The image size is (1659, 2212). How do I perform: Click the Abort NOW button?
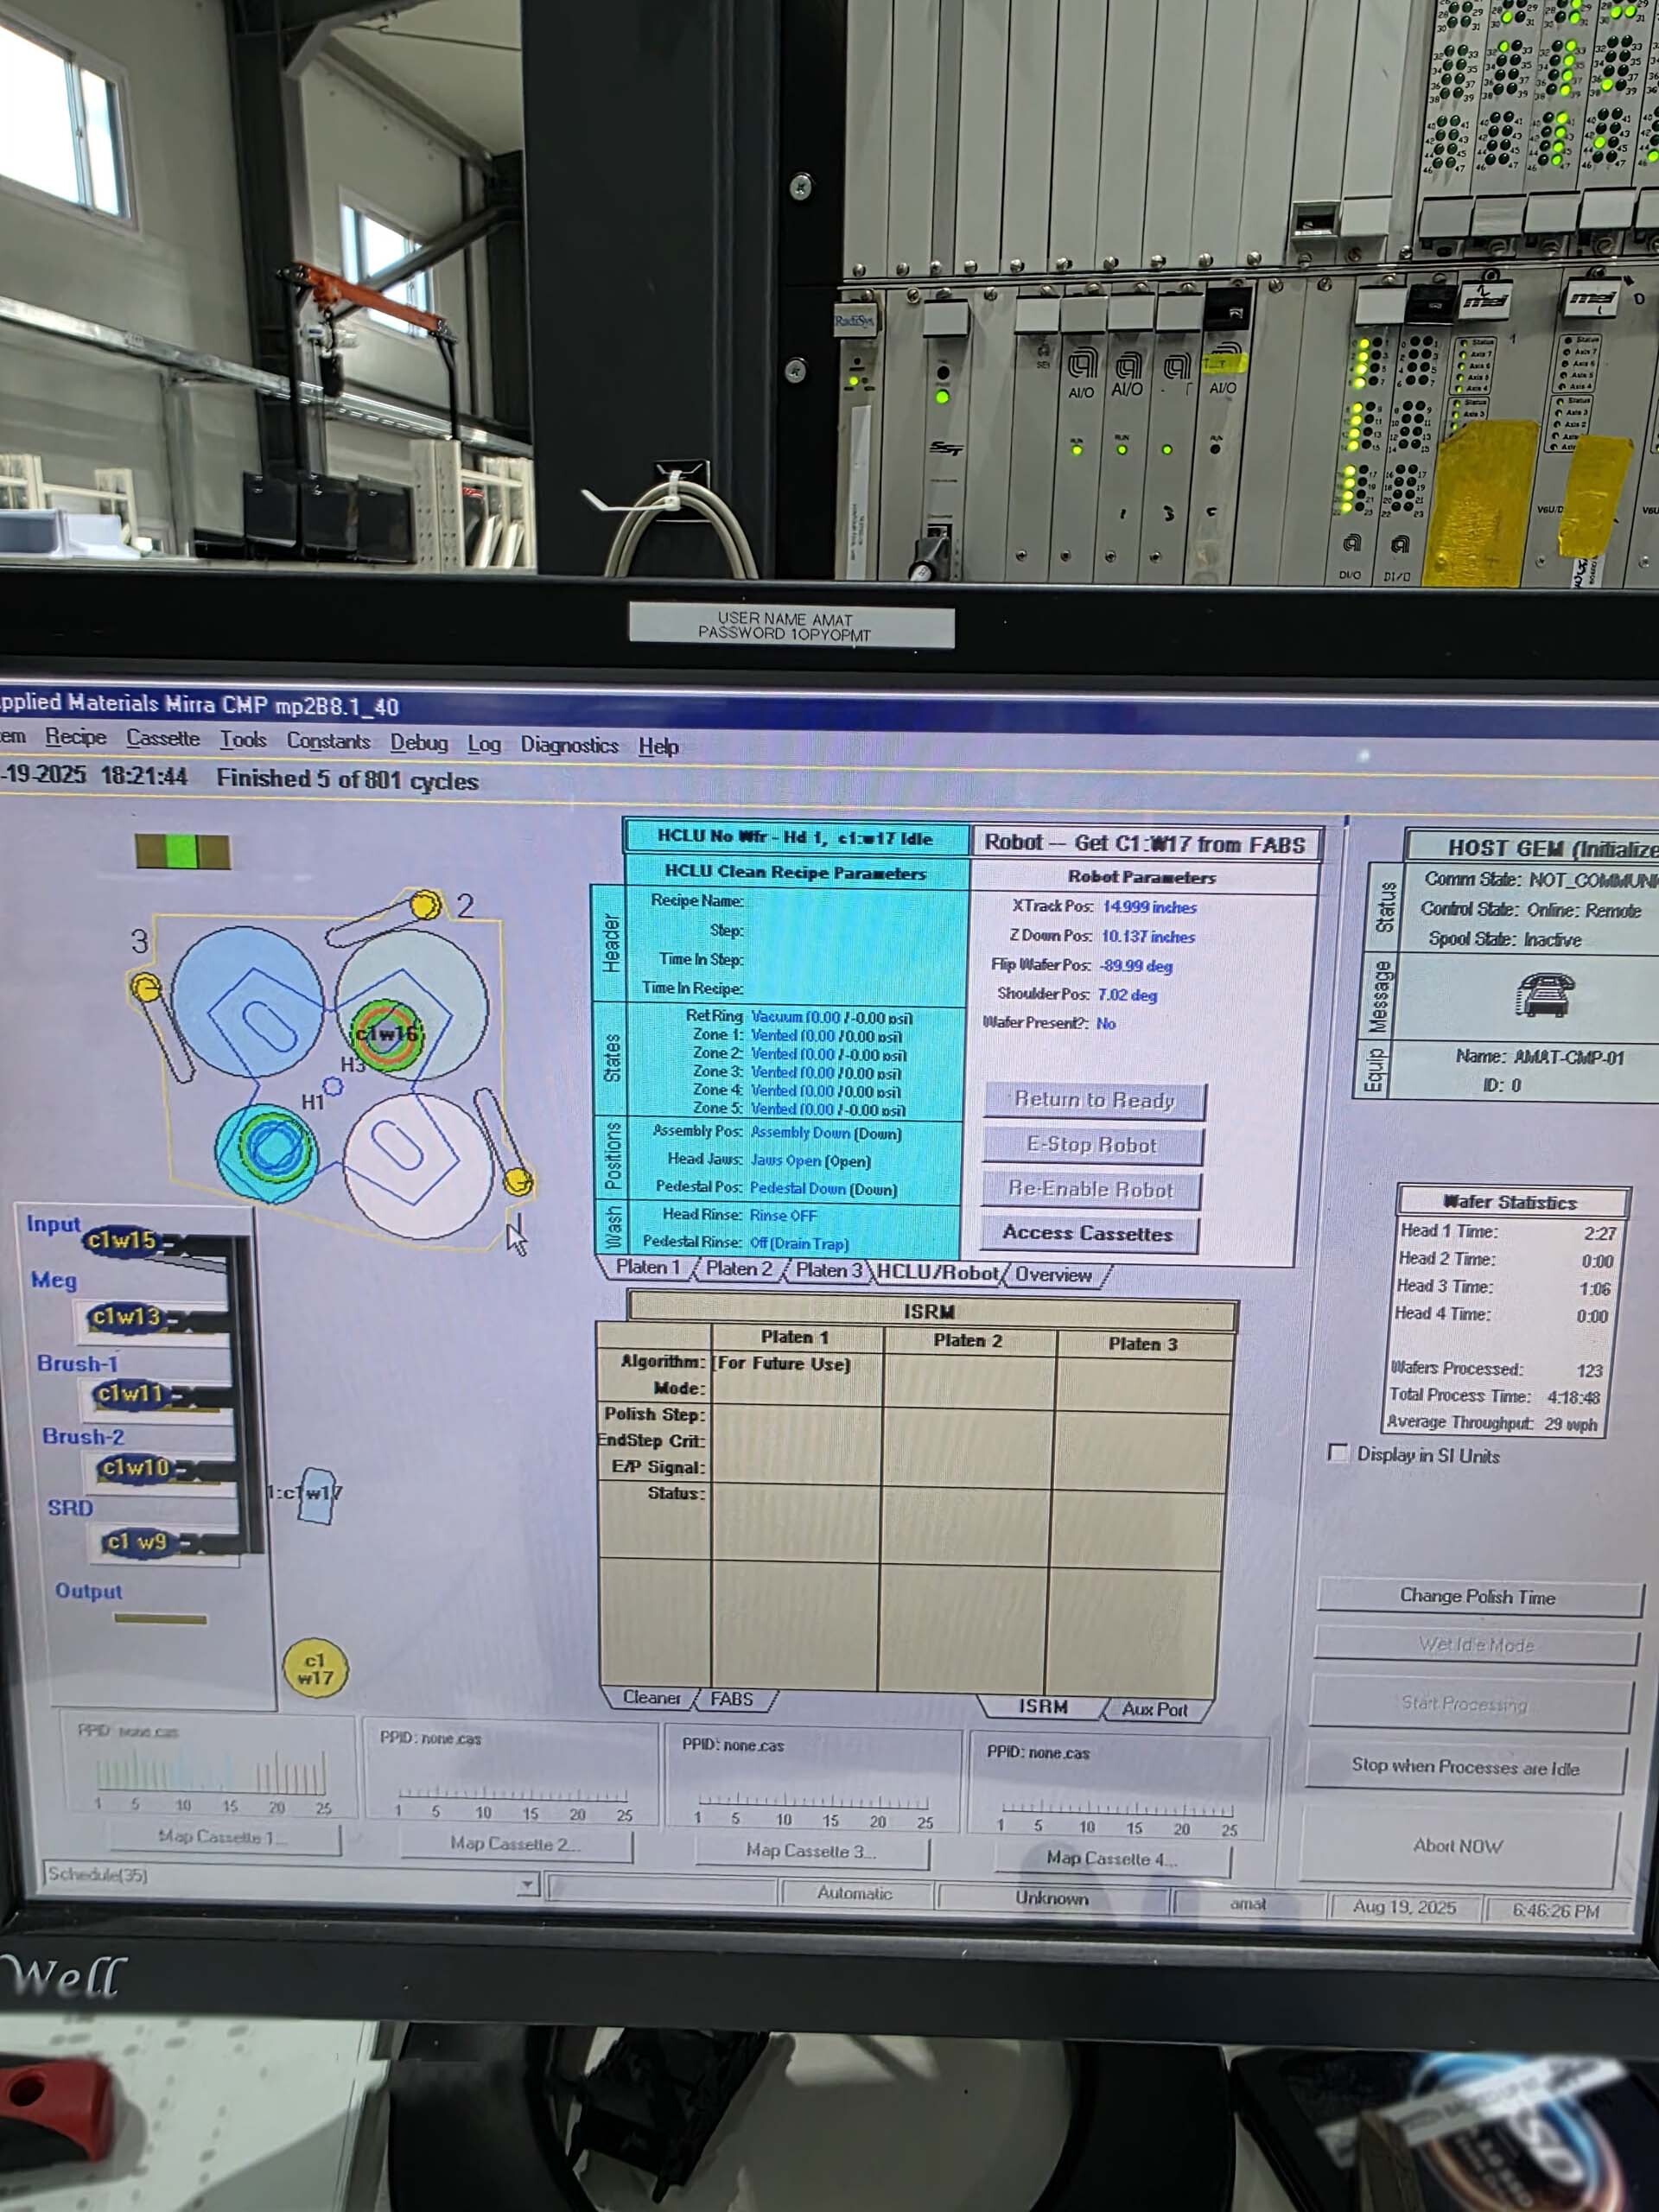coord(1459,1846)
